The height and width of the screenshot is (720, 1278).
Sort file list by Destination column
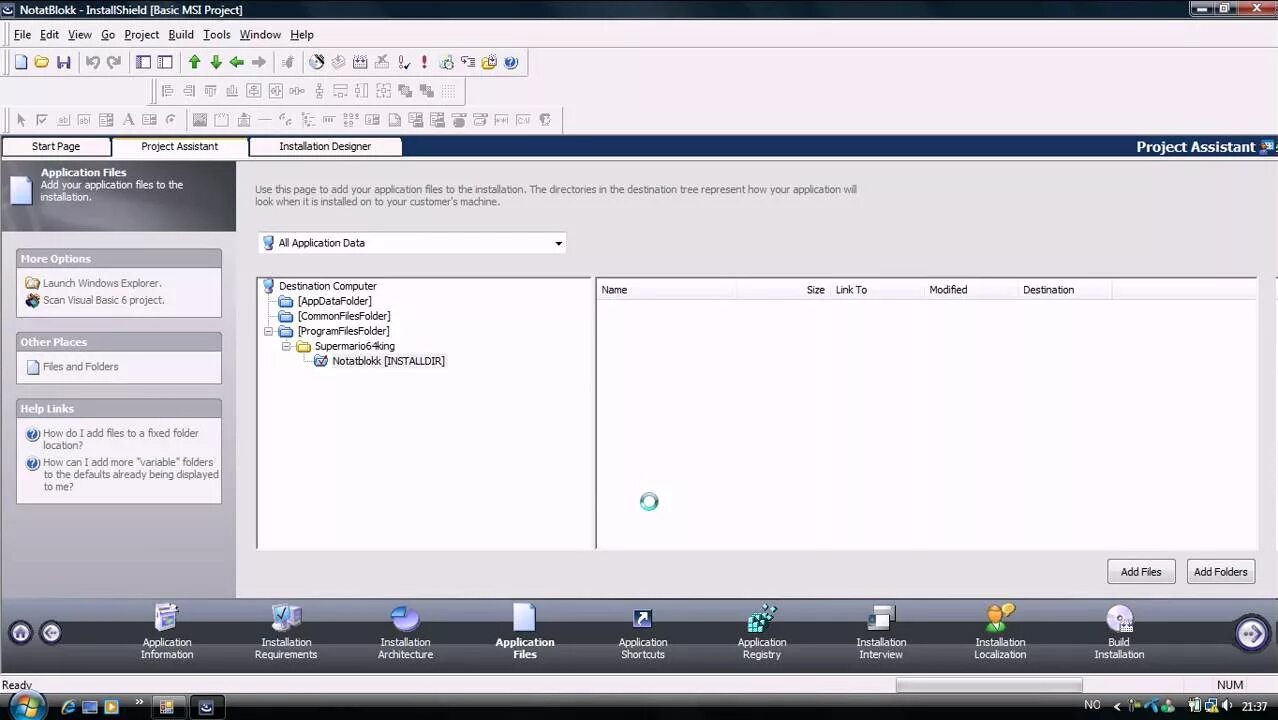tap(1065, 290)
